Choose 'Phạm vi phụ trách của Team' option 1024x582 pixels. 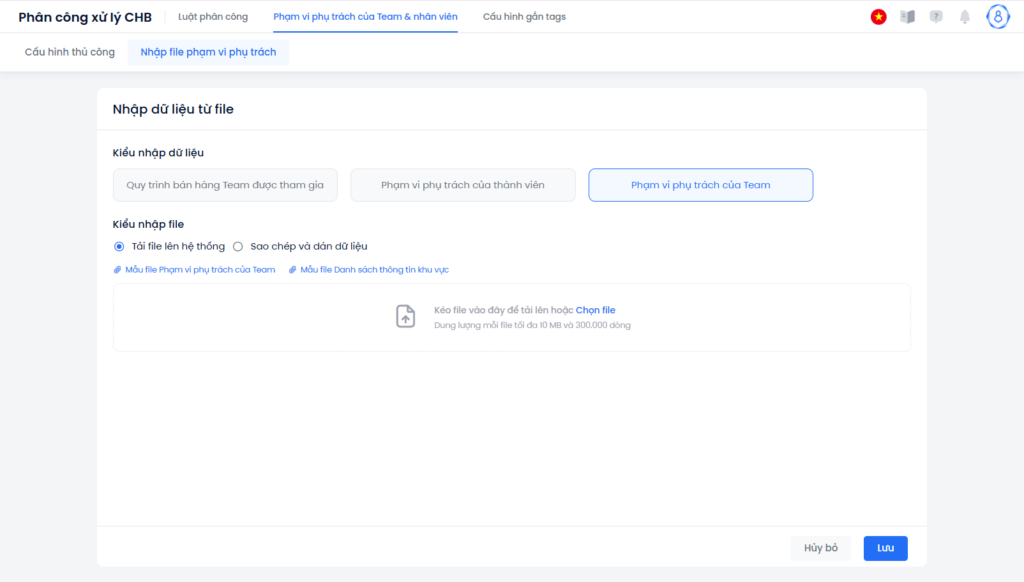[x=701, y=185]
